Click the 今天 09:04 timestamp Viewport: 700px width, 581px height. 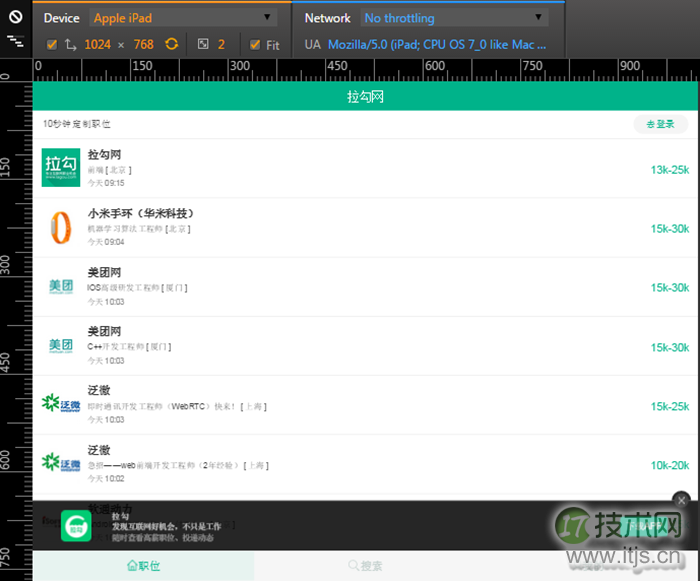(x=106, y=242)
